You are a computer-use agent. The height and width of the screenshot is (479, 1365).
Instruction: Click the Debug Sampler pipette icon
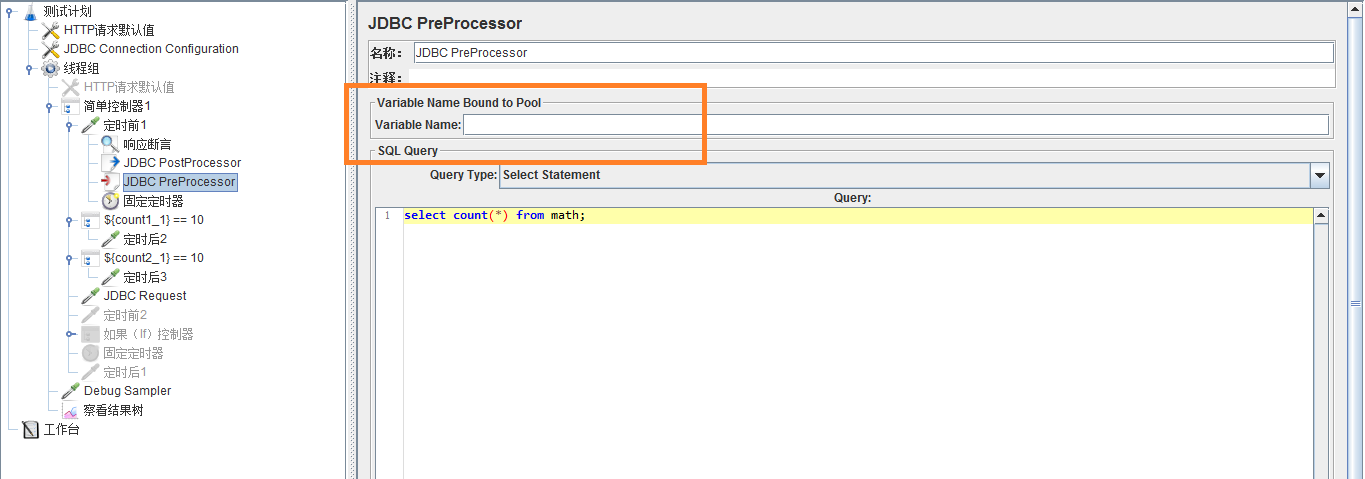(70, 391)
